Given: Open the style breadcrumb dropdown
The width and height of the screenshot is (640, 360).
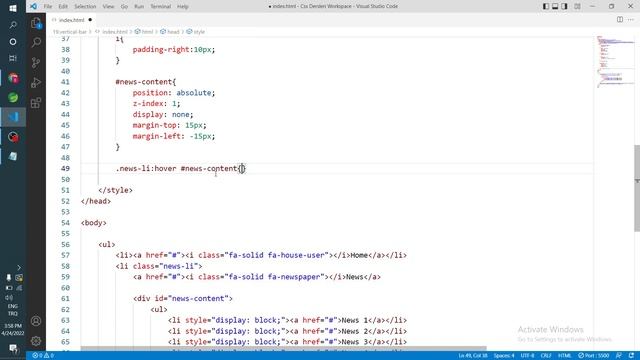Looking at the screenshot, I should tap(196, 31).
